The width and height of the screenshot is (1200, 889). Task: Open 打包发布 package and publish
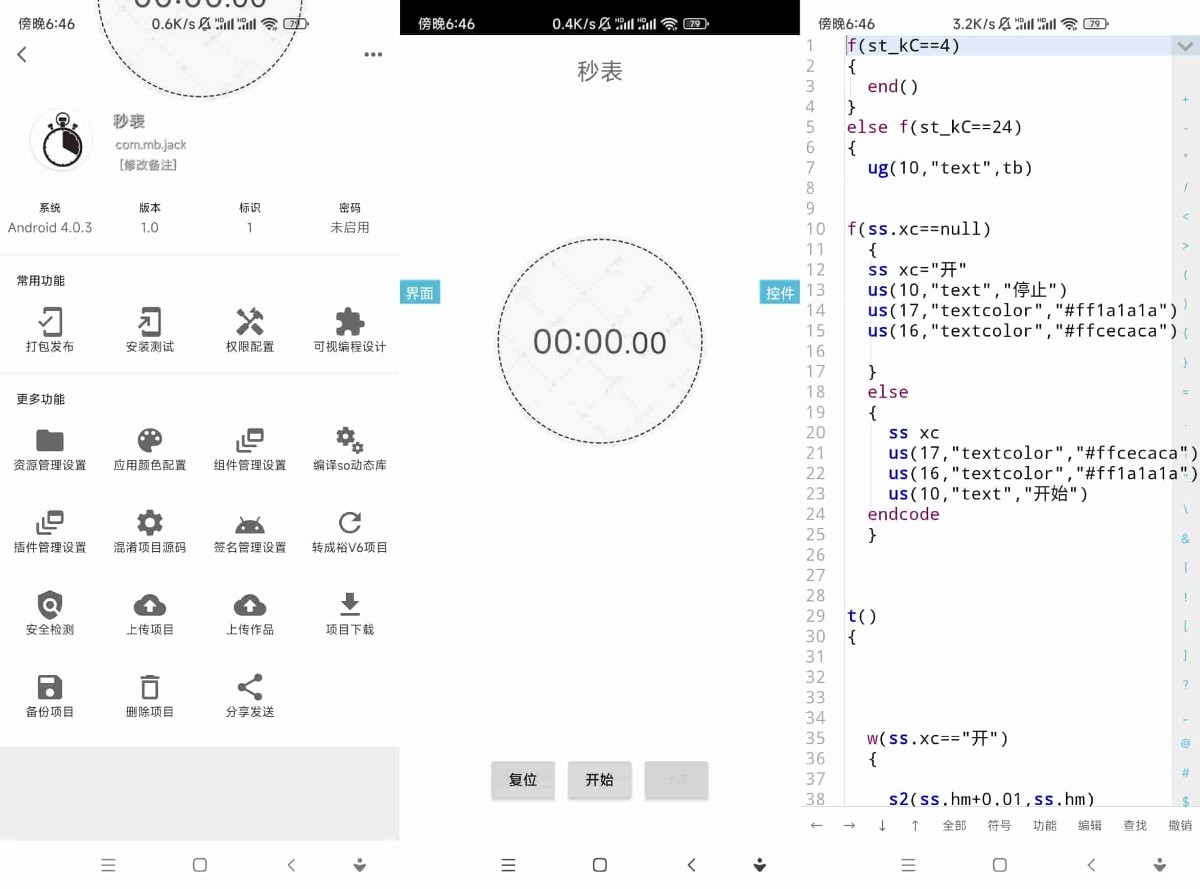50,331
